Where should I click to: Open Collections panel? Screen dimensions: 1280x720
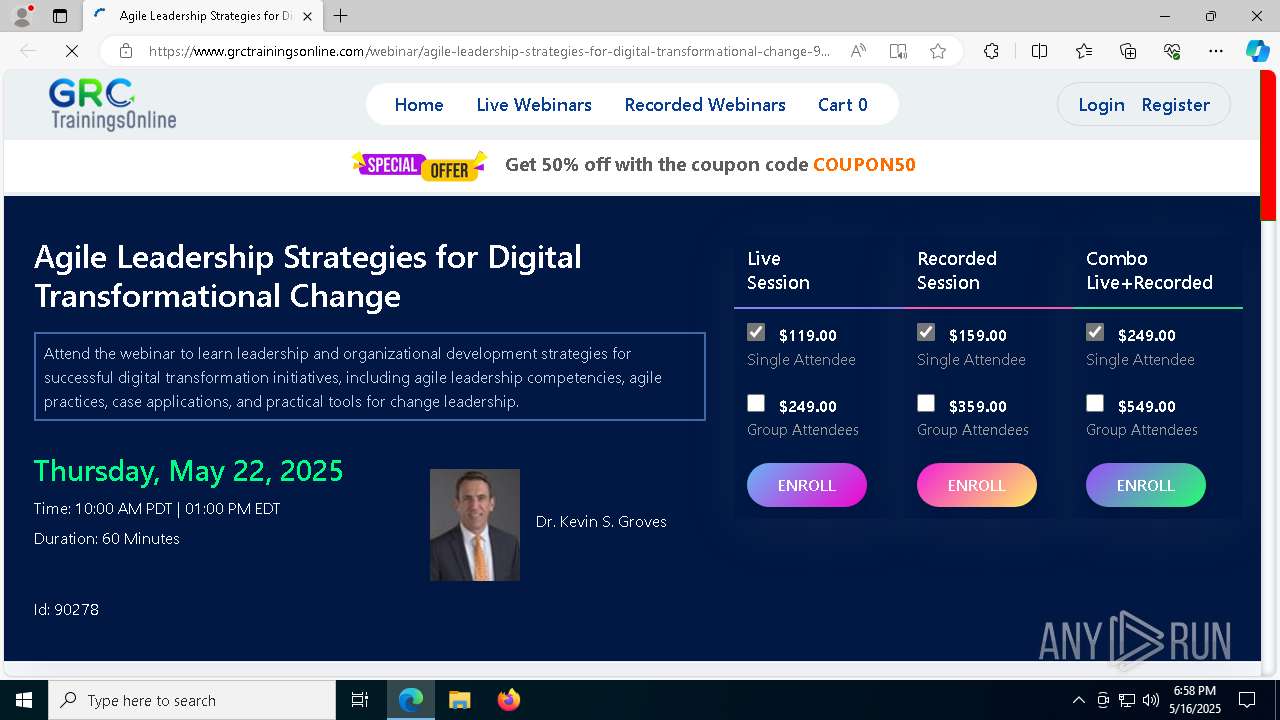[1128, 51]
